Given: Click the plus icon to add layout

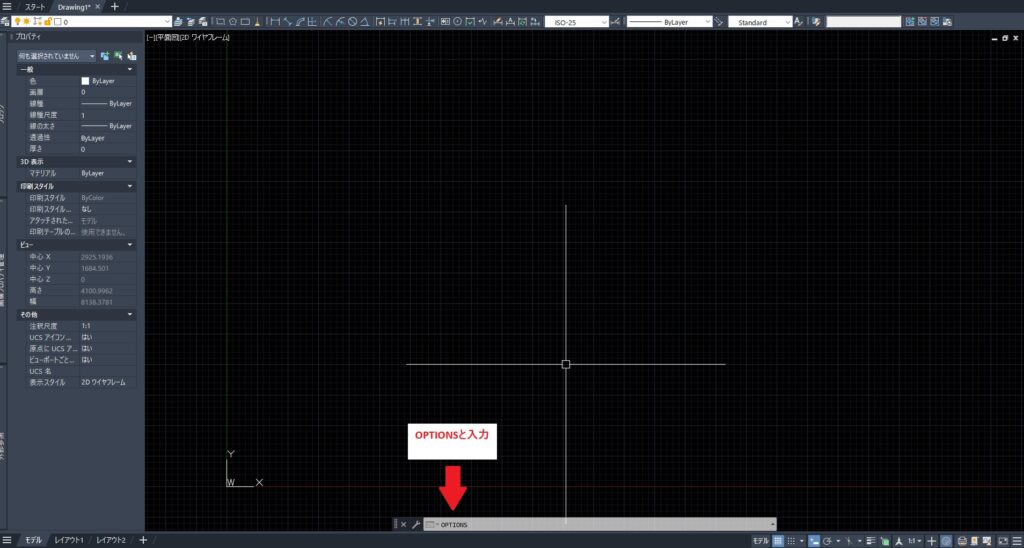Looking at the screenshot, I should pos(143,540).
